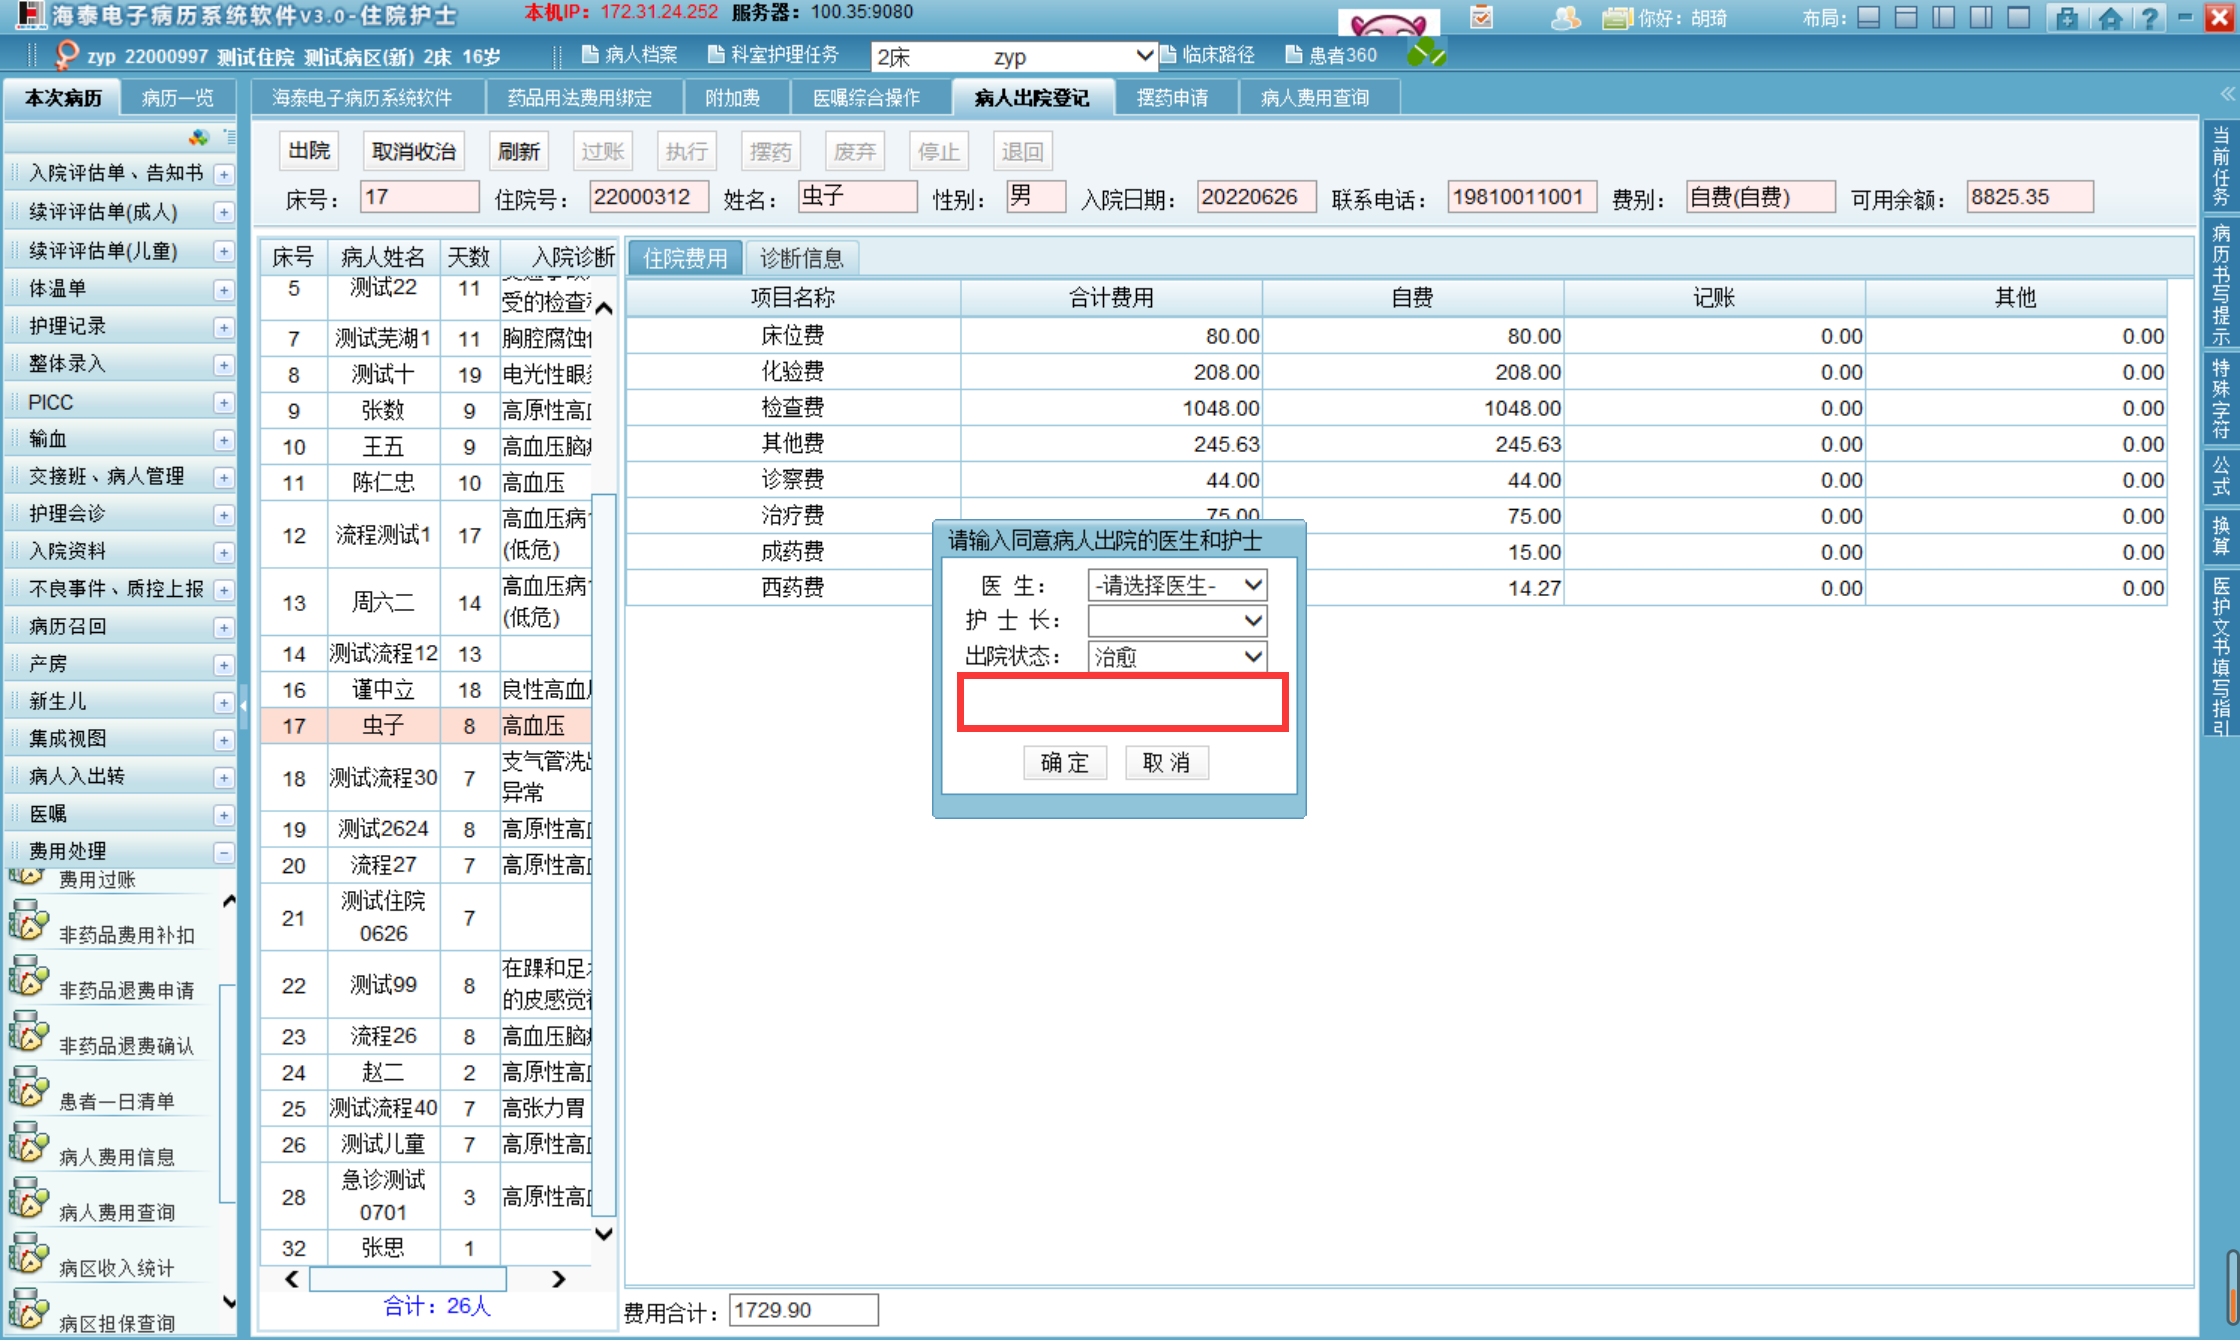Switch to the 诊断信息 tab
The image size is (2240, 1340).
pos(801,259)
